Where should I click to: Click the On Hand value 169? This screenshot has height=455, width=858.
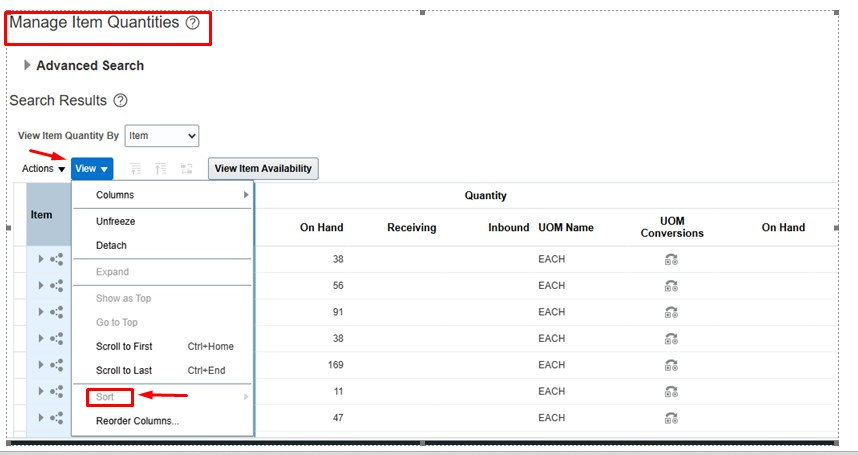(x=335, y=365)
